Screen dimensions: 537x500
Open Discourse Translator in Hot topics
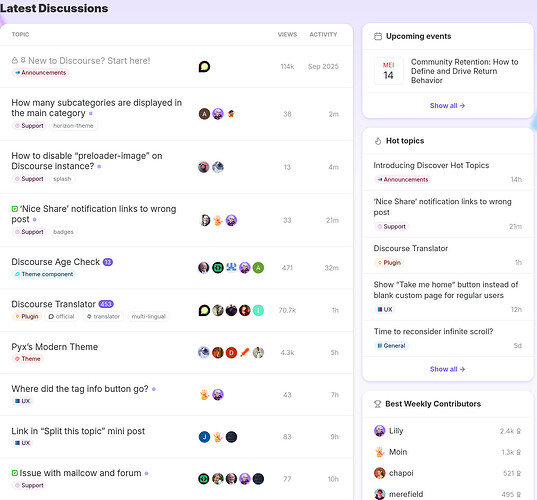(411, 248)
